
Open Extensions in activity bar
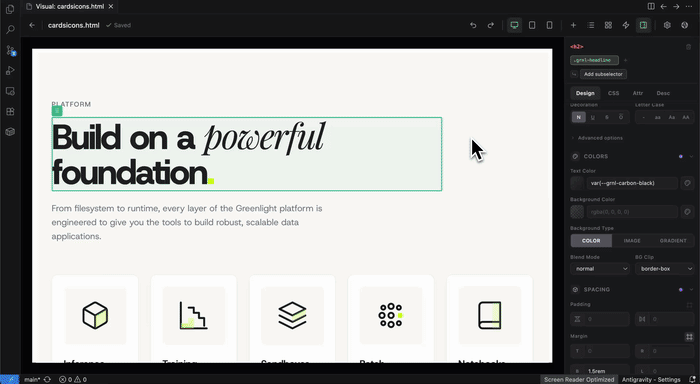(10, 111)
